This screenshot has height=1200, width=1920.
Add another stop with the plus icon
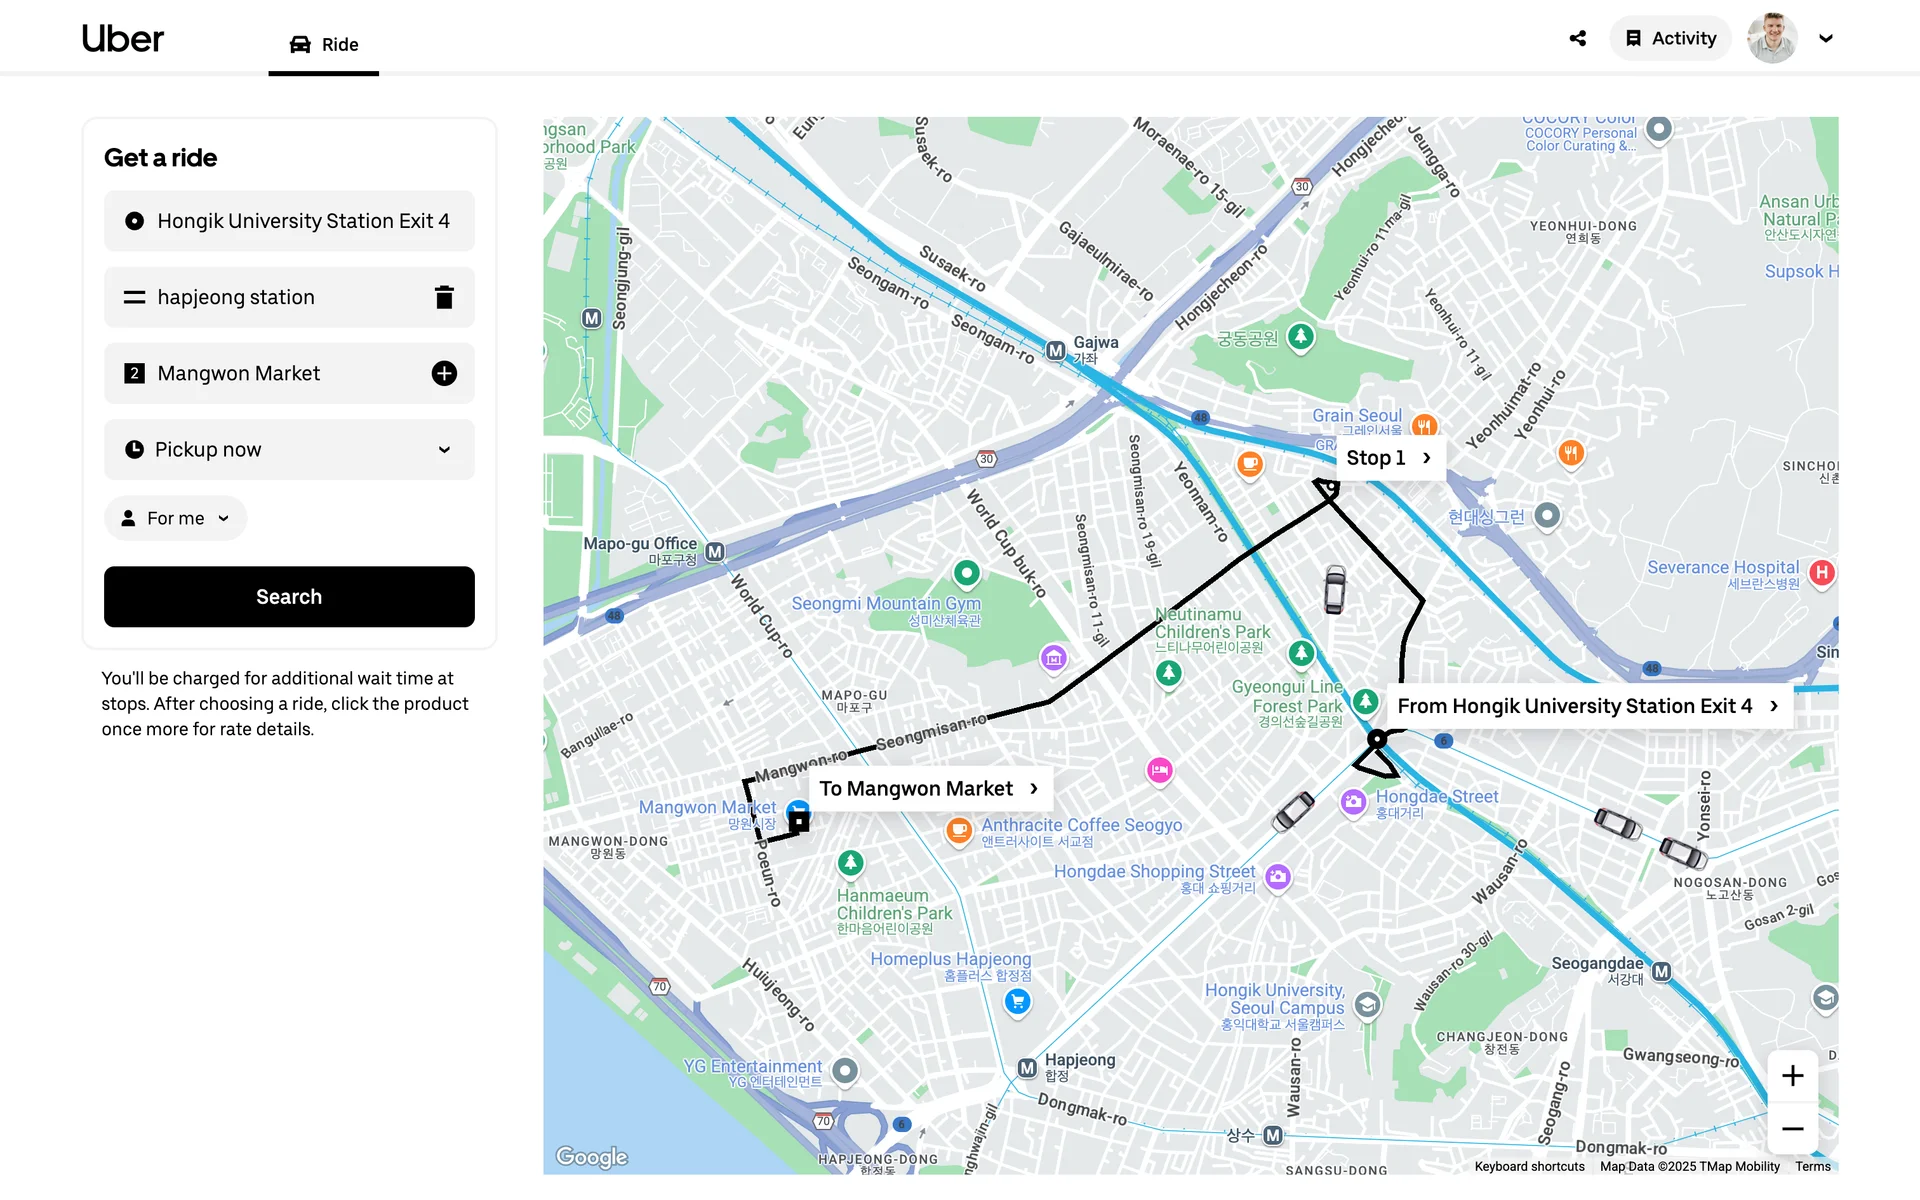click(444, 373)
